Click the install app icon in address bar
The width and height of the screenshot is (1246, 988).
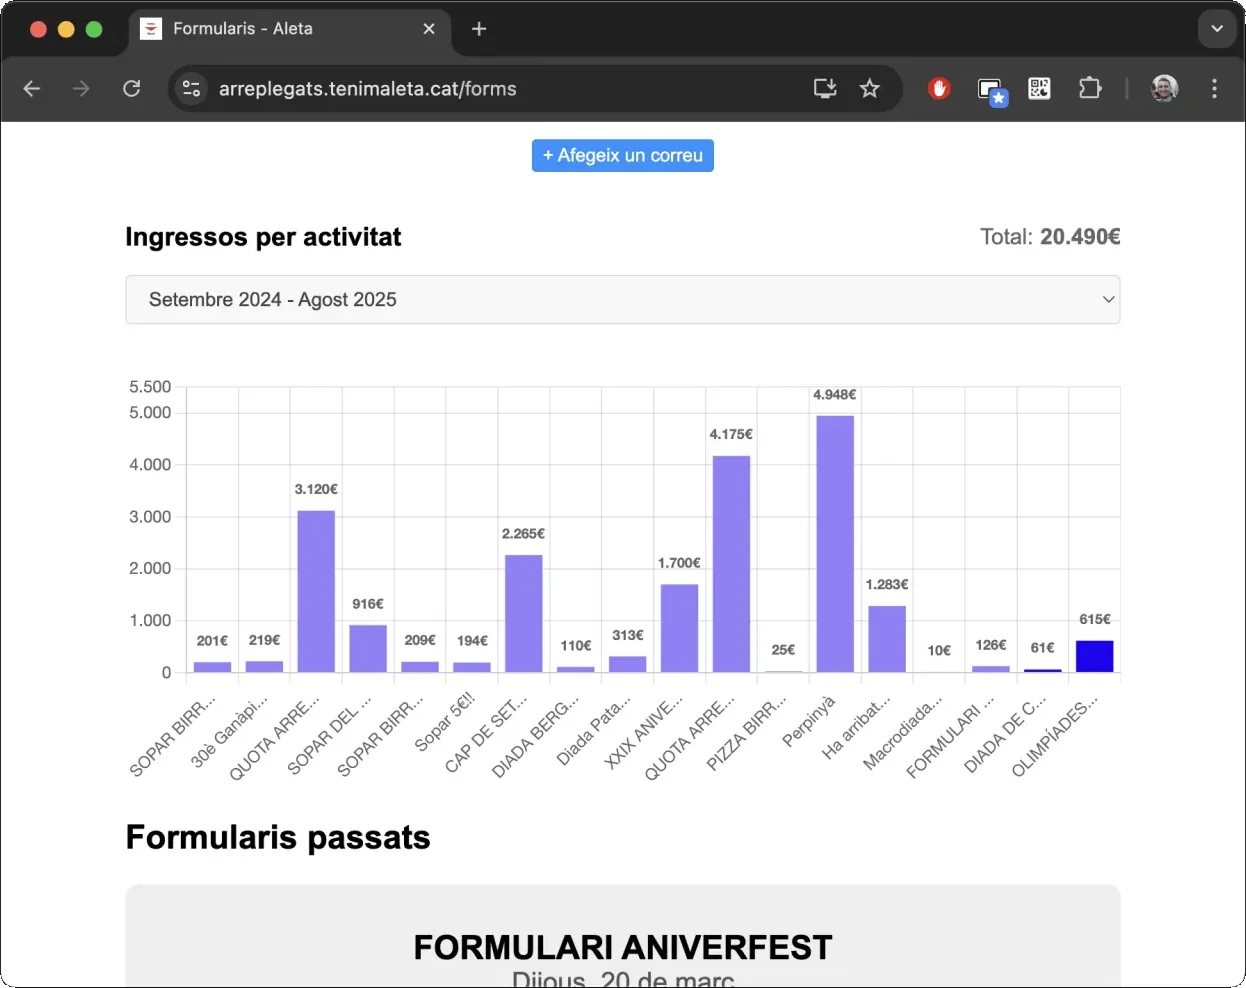pyautogui.click(x=825, y=89)
